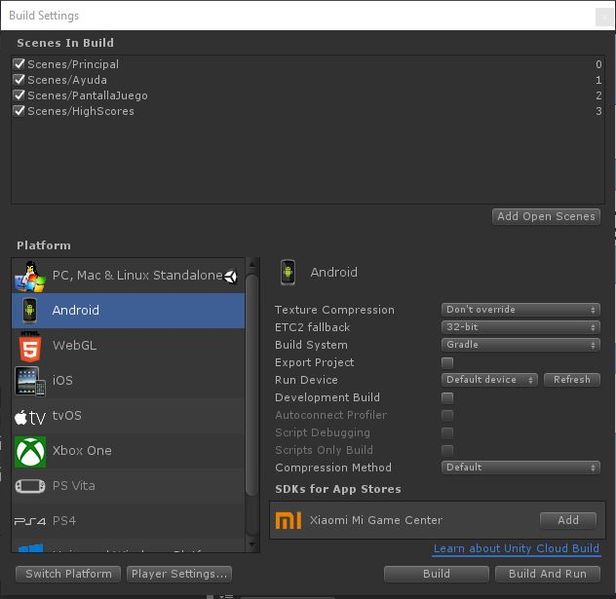Click the Android icon in settings header

point(288,272)
